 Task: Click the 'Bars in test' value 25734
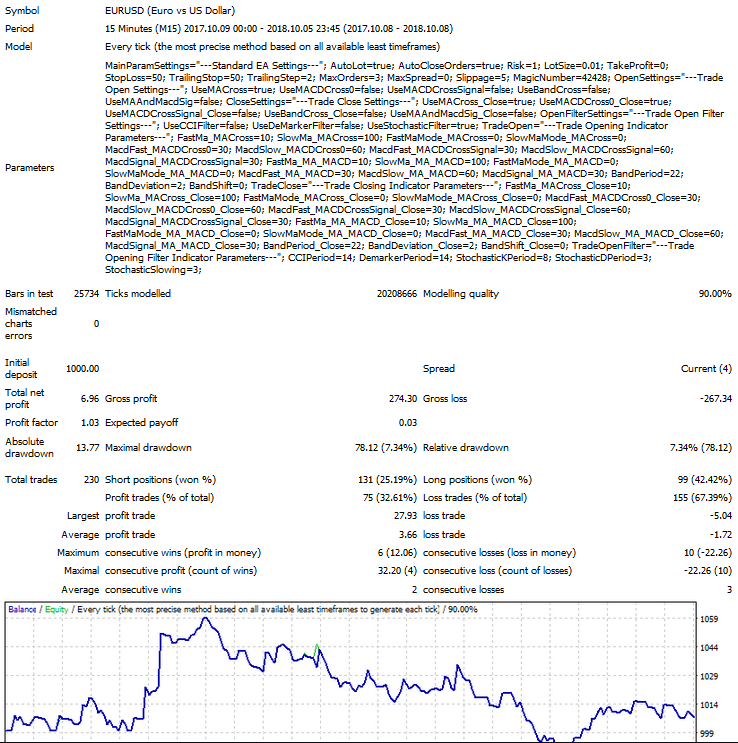pos(86,294)
